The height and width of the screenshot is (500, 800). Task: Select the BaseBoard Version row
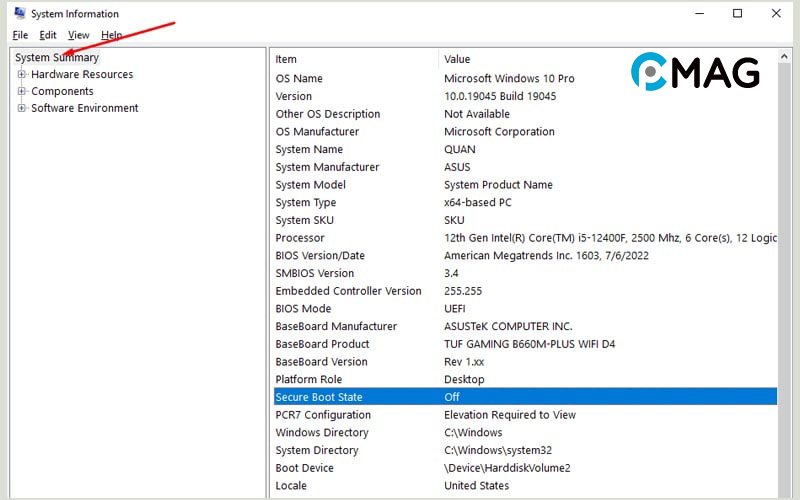(x=526, y=362)
